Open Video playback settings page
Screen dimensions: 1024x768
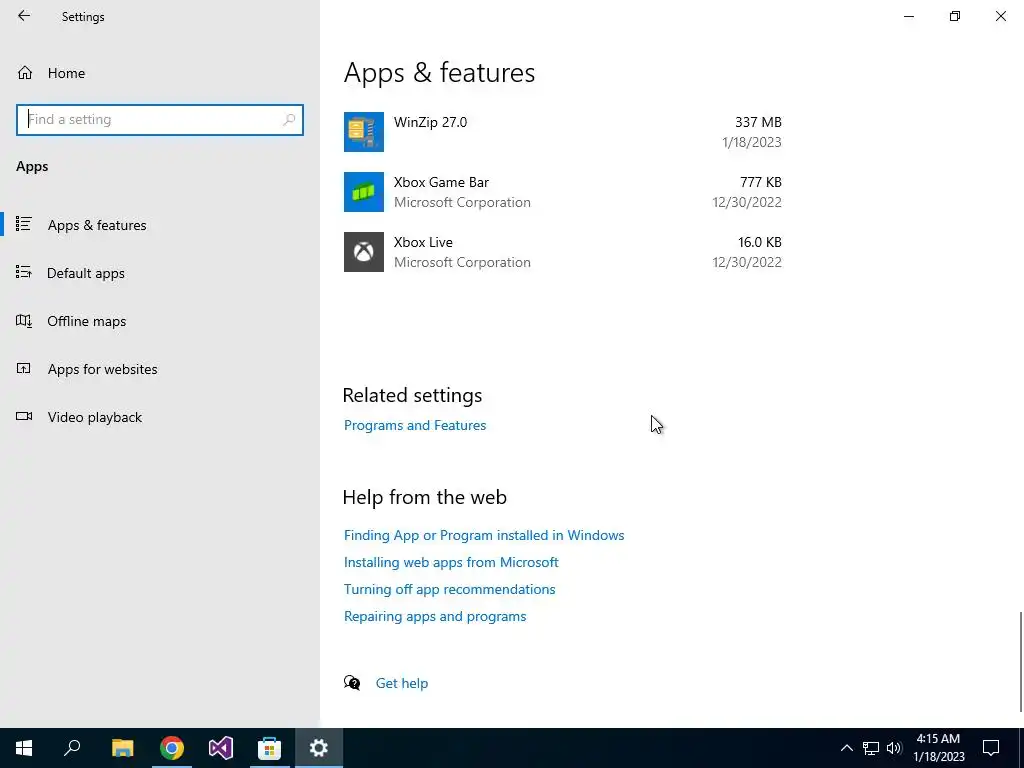coord(95,417)
